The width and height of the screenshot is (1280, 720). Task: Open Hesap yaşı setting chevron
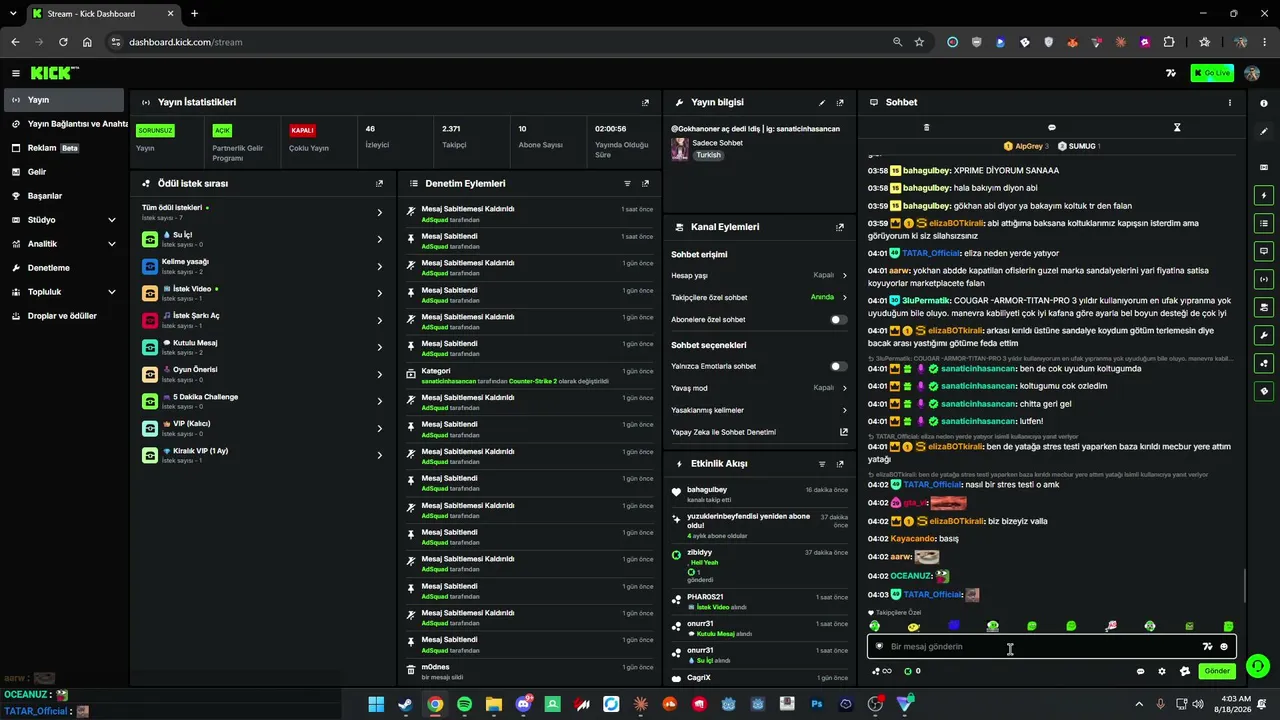click(845, 275)
